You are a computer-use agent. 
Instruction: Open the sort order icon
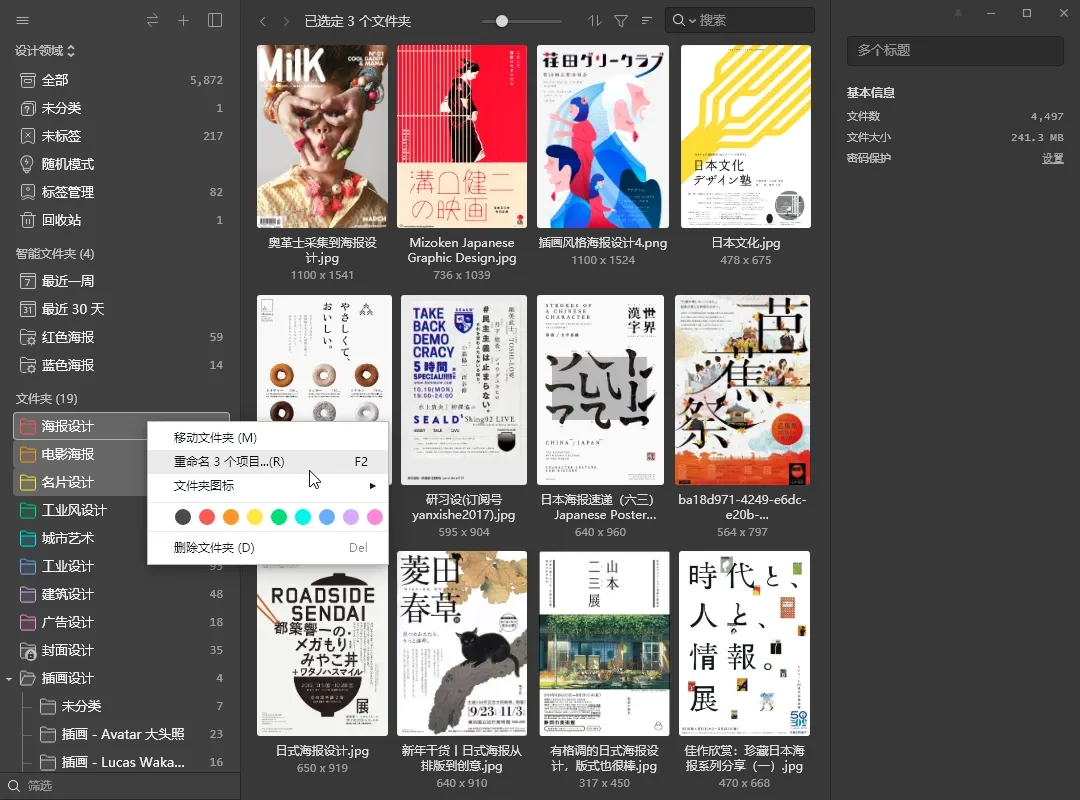(595, 21)
